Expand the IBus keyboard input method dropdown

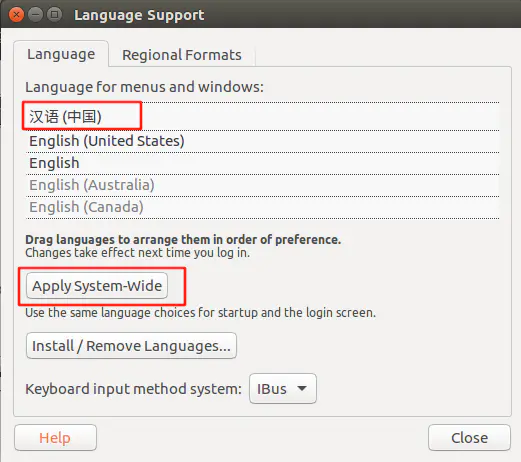coord(283,389)
